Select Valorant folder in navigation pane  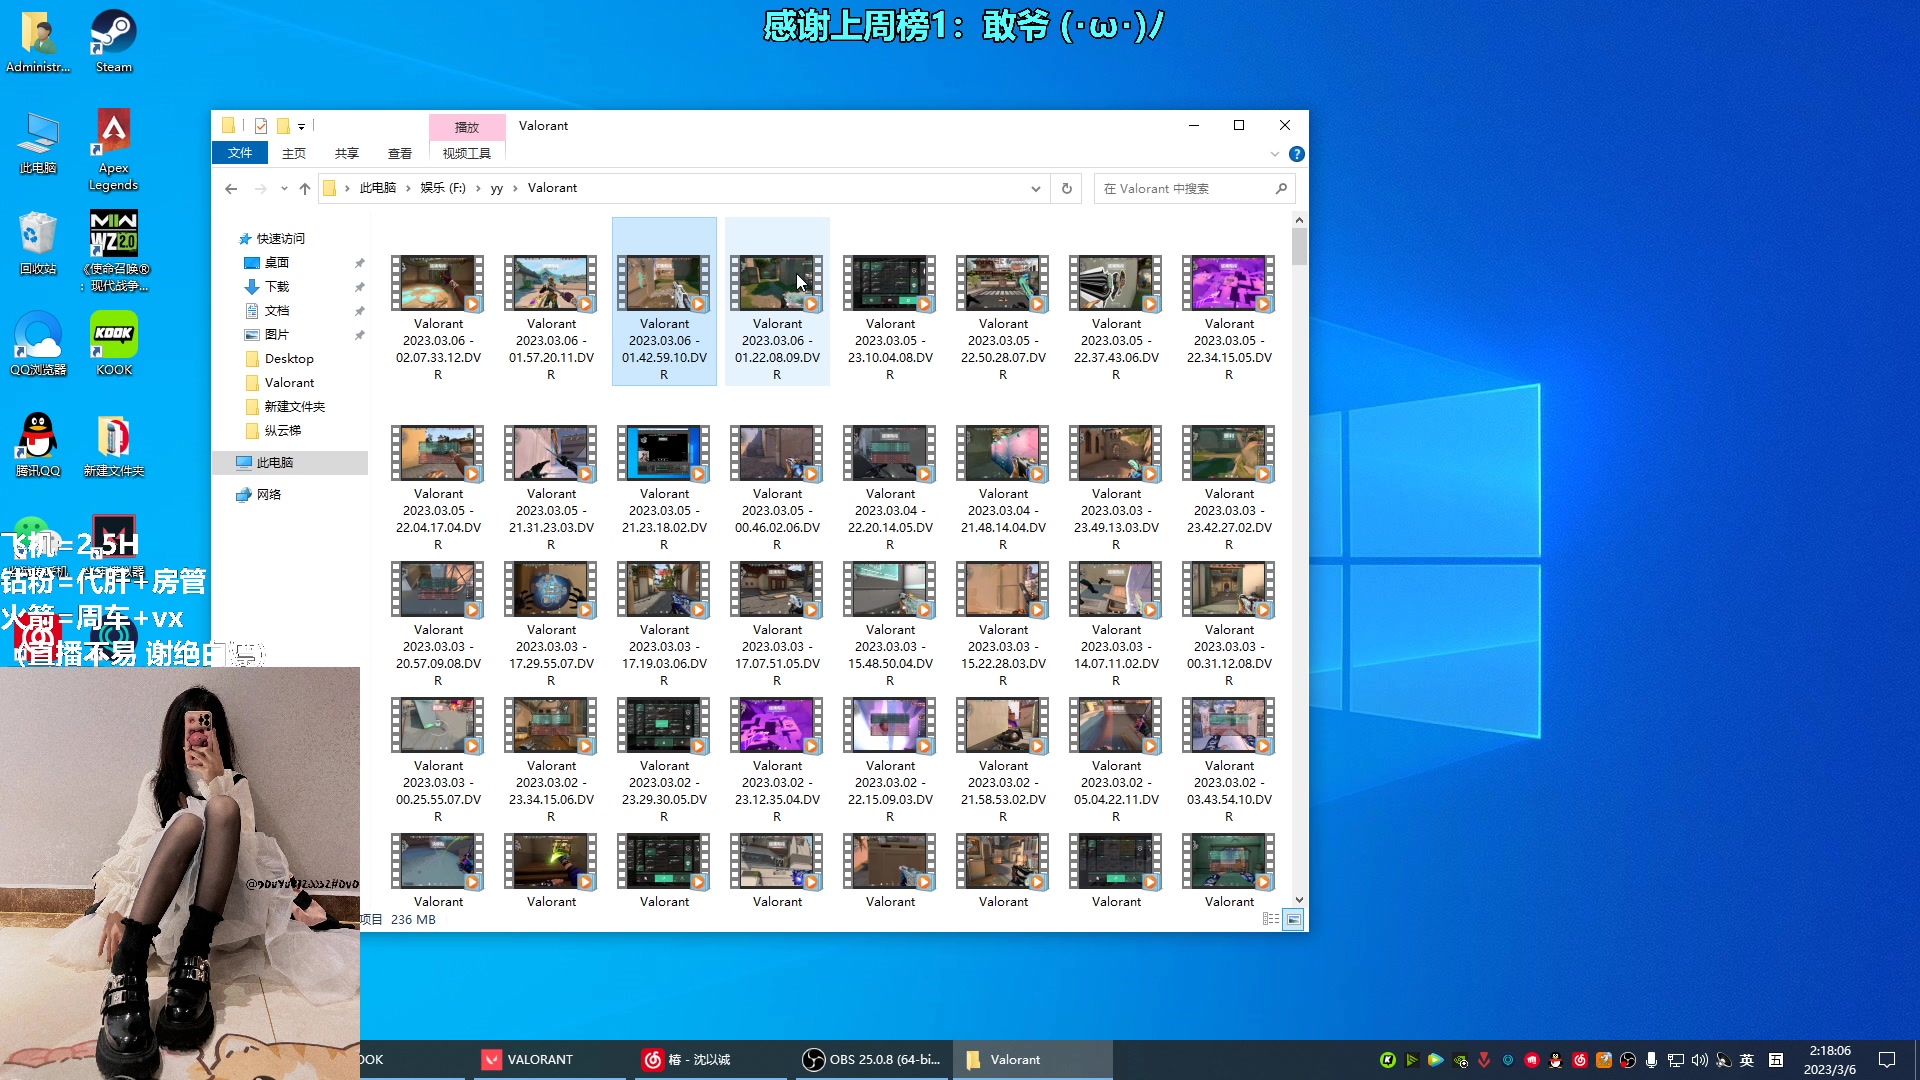coord(289,382)
